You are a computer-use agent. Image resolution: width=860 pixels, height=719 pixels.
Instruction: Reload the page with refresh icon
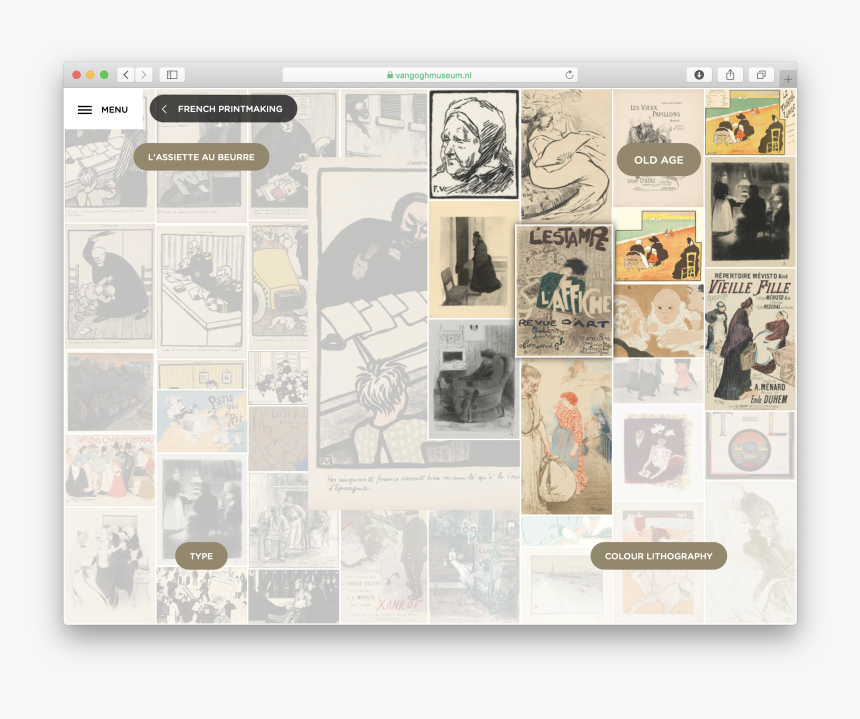(569, 75)
